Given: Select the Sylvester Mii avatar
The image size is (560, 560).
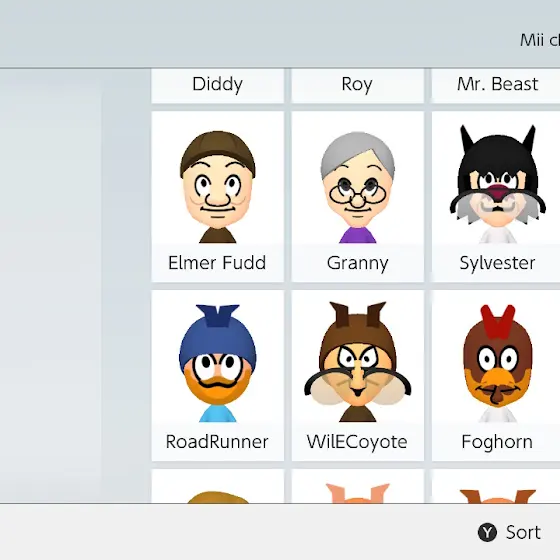Looking at the screenshot, I should point(498,184).
